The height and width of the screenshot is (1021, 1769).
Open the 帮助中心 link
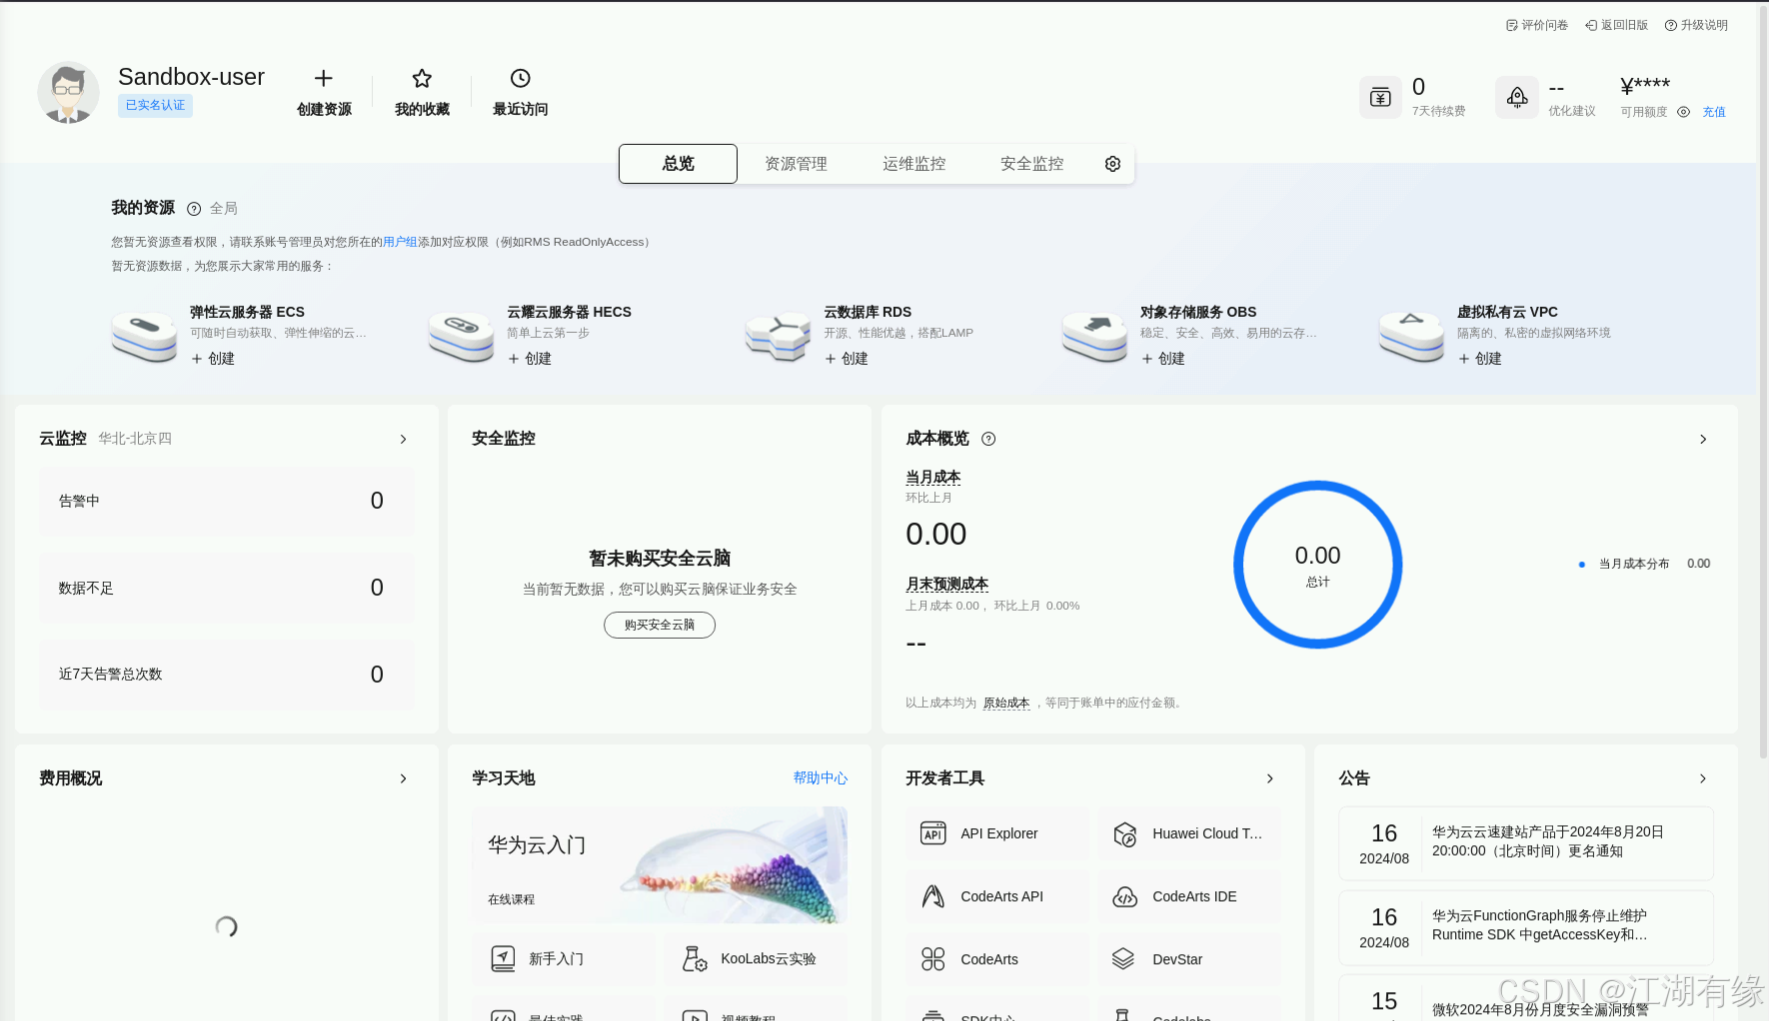[x=820, y=778]
